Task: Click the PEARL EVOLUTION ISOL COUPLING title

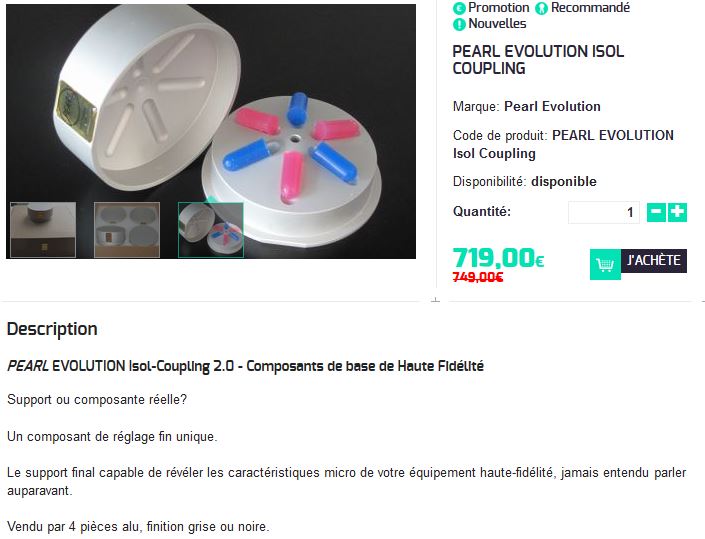Action: point(538,60)
